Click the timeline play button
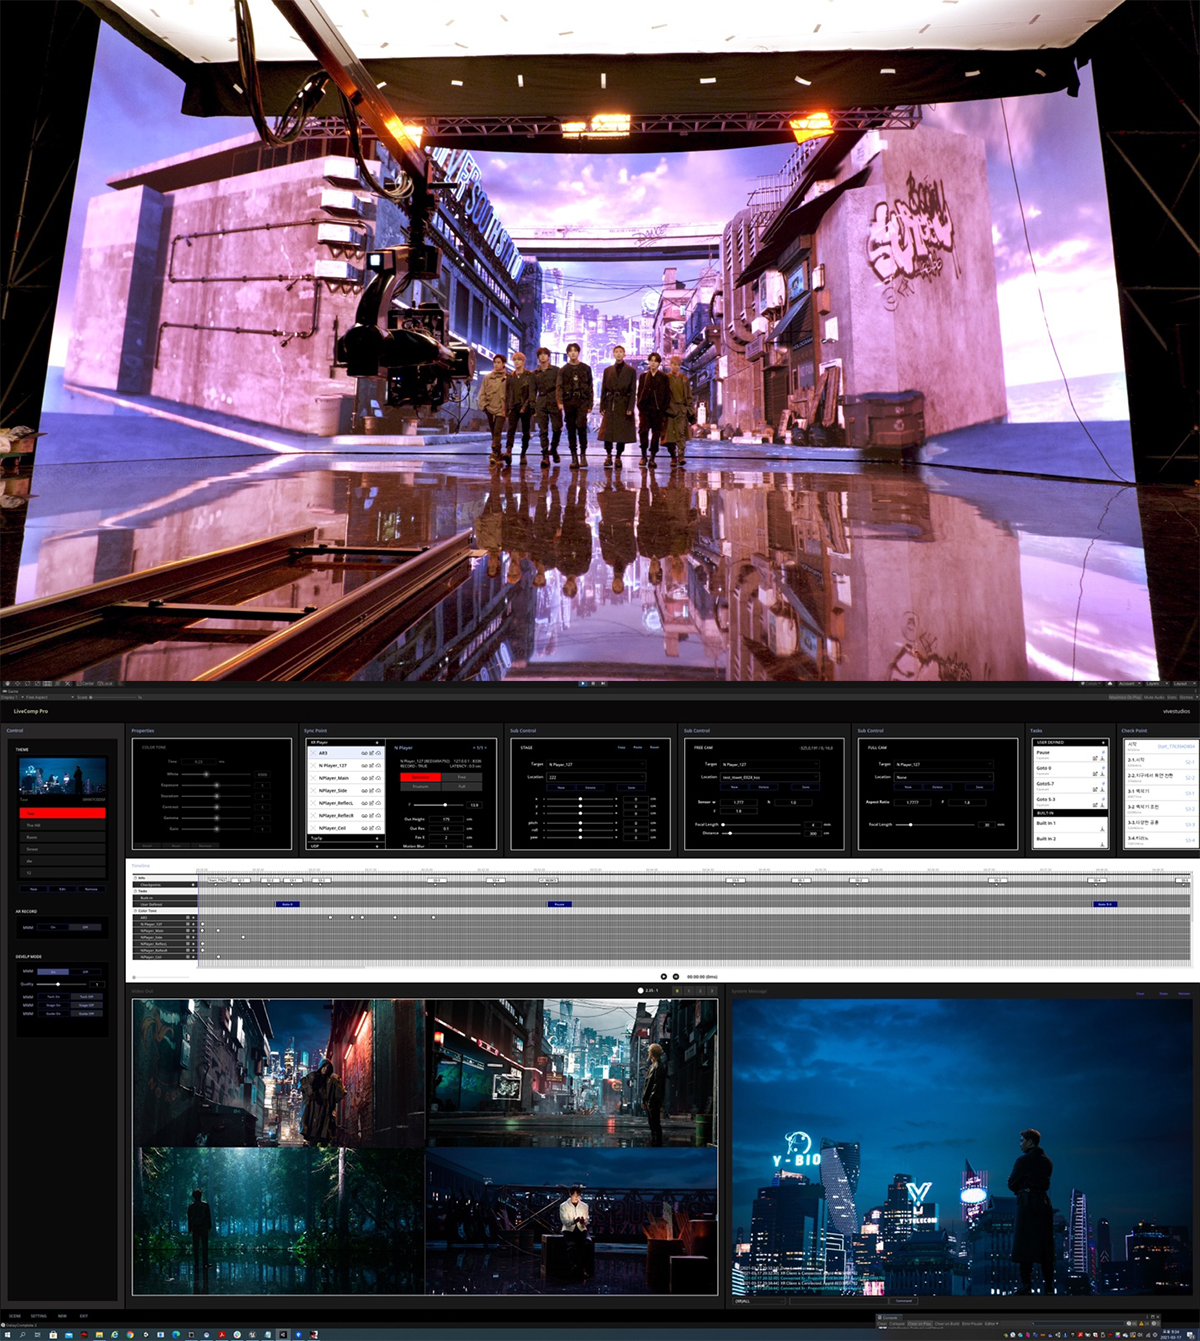1200x1341 pixels. (663, 976)
